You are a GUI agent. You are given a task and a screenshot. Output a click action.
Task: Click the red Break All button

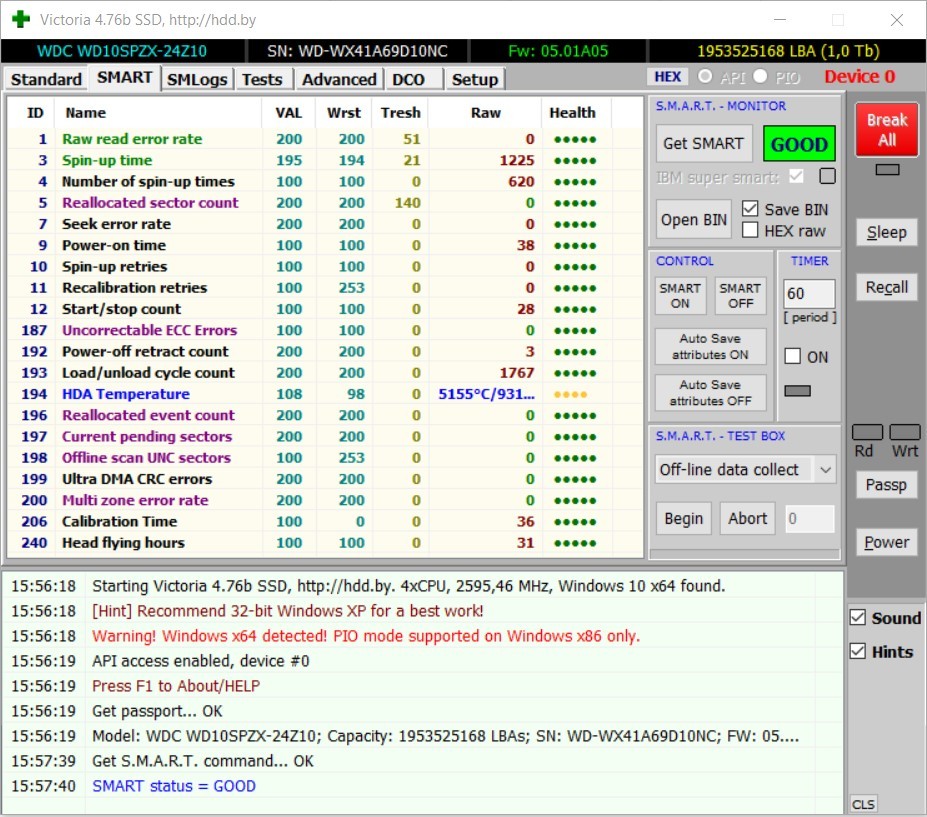pyautogui.click(x=887, y=129)
